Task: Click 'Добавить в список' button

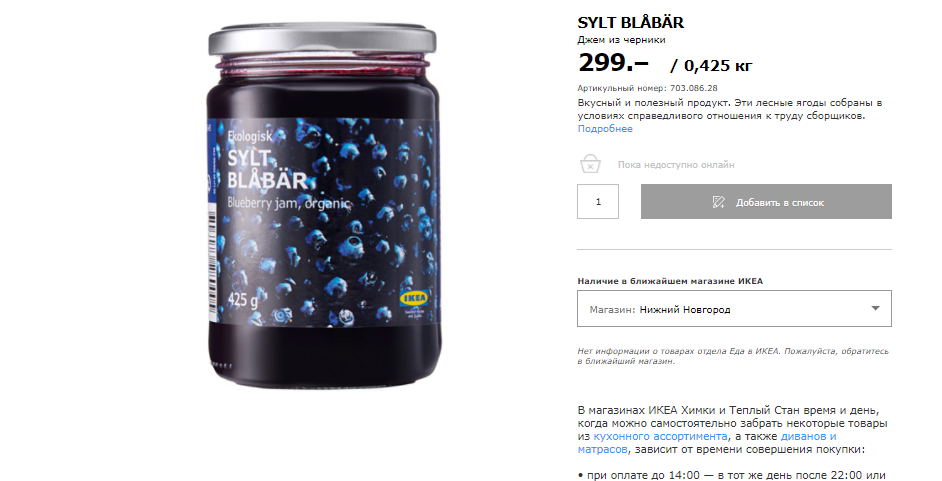Action: click(x=766, y=202)
